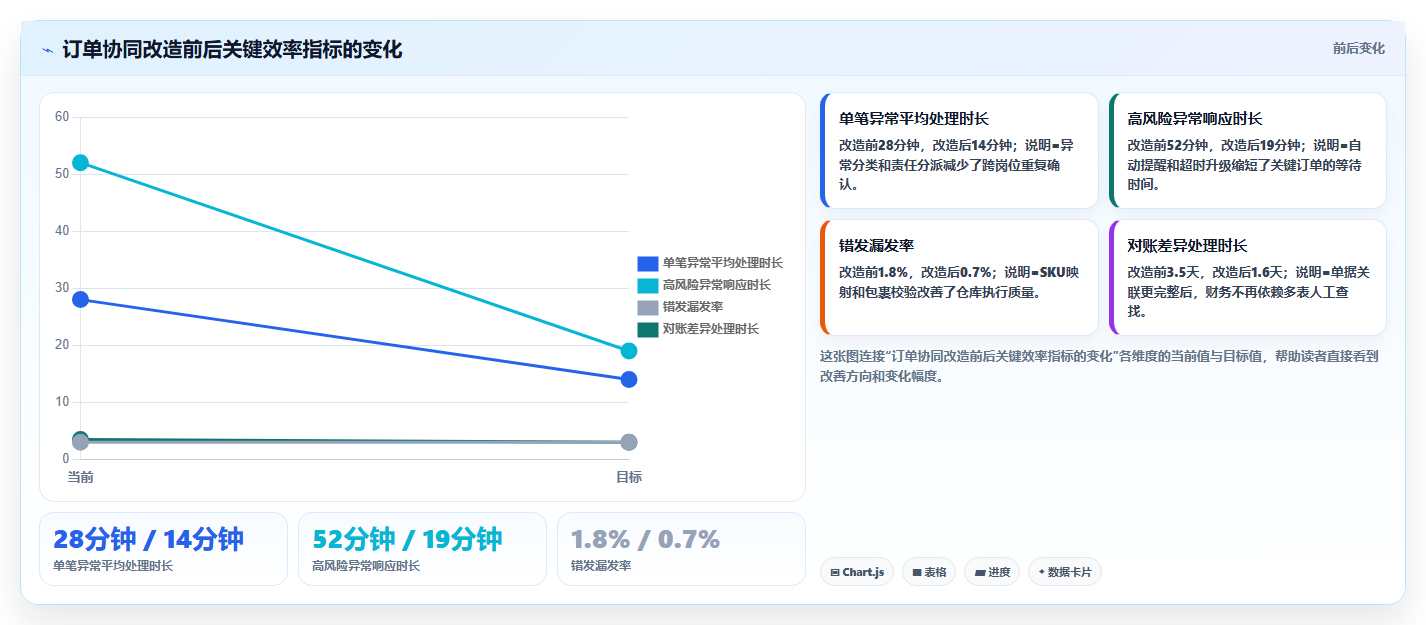This screenshot has width=1426, height=625.
Task: Click the 目标 axis label
Action: click(x=629, y=477)
